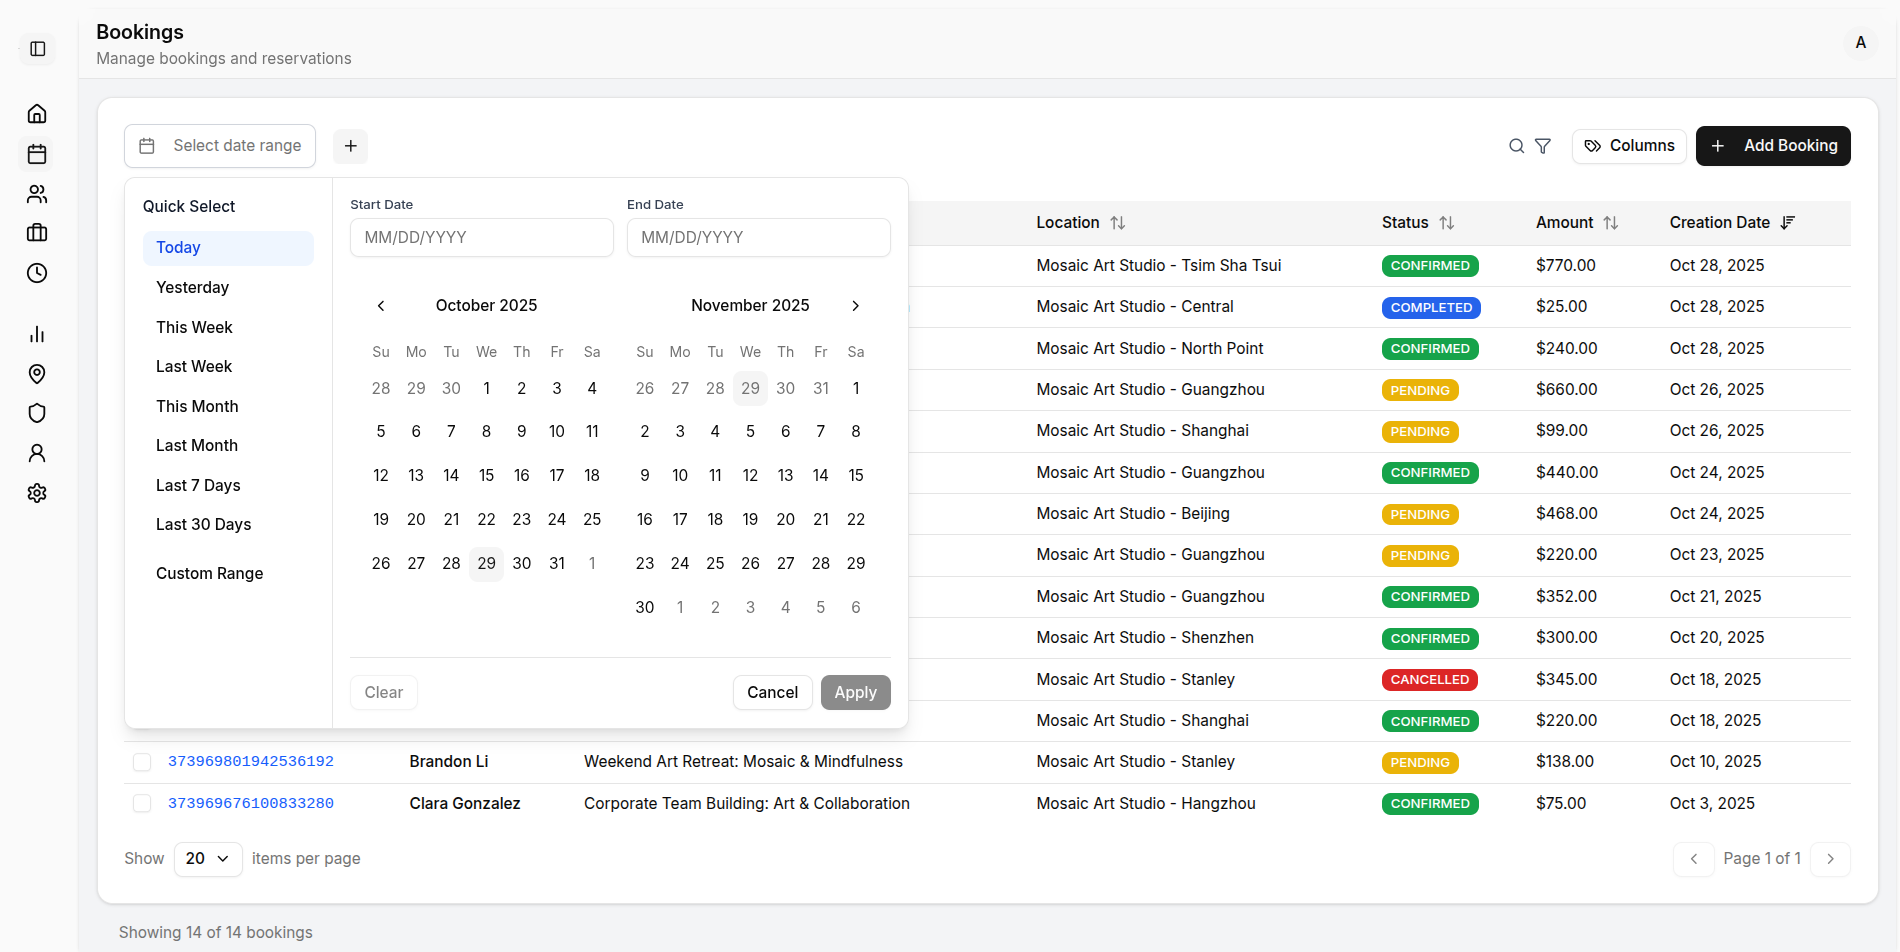Open booking 373969801942536192 link

point(251,761)
